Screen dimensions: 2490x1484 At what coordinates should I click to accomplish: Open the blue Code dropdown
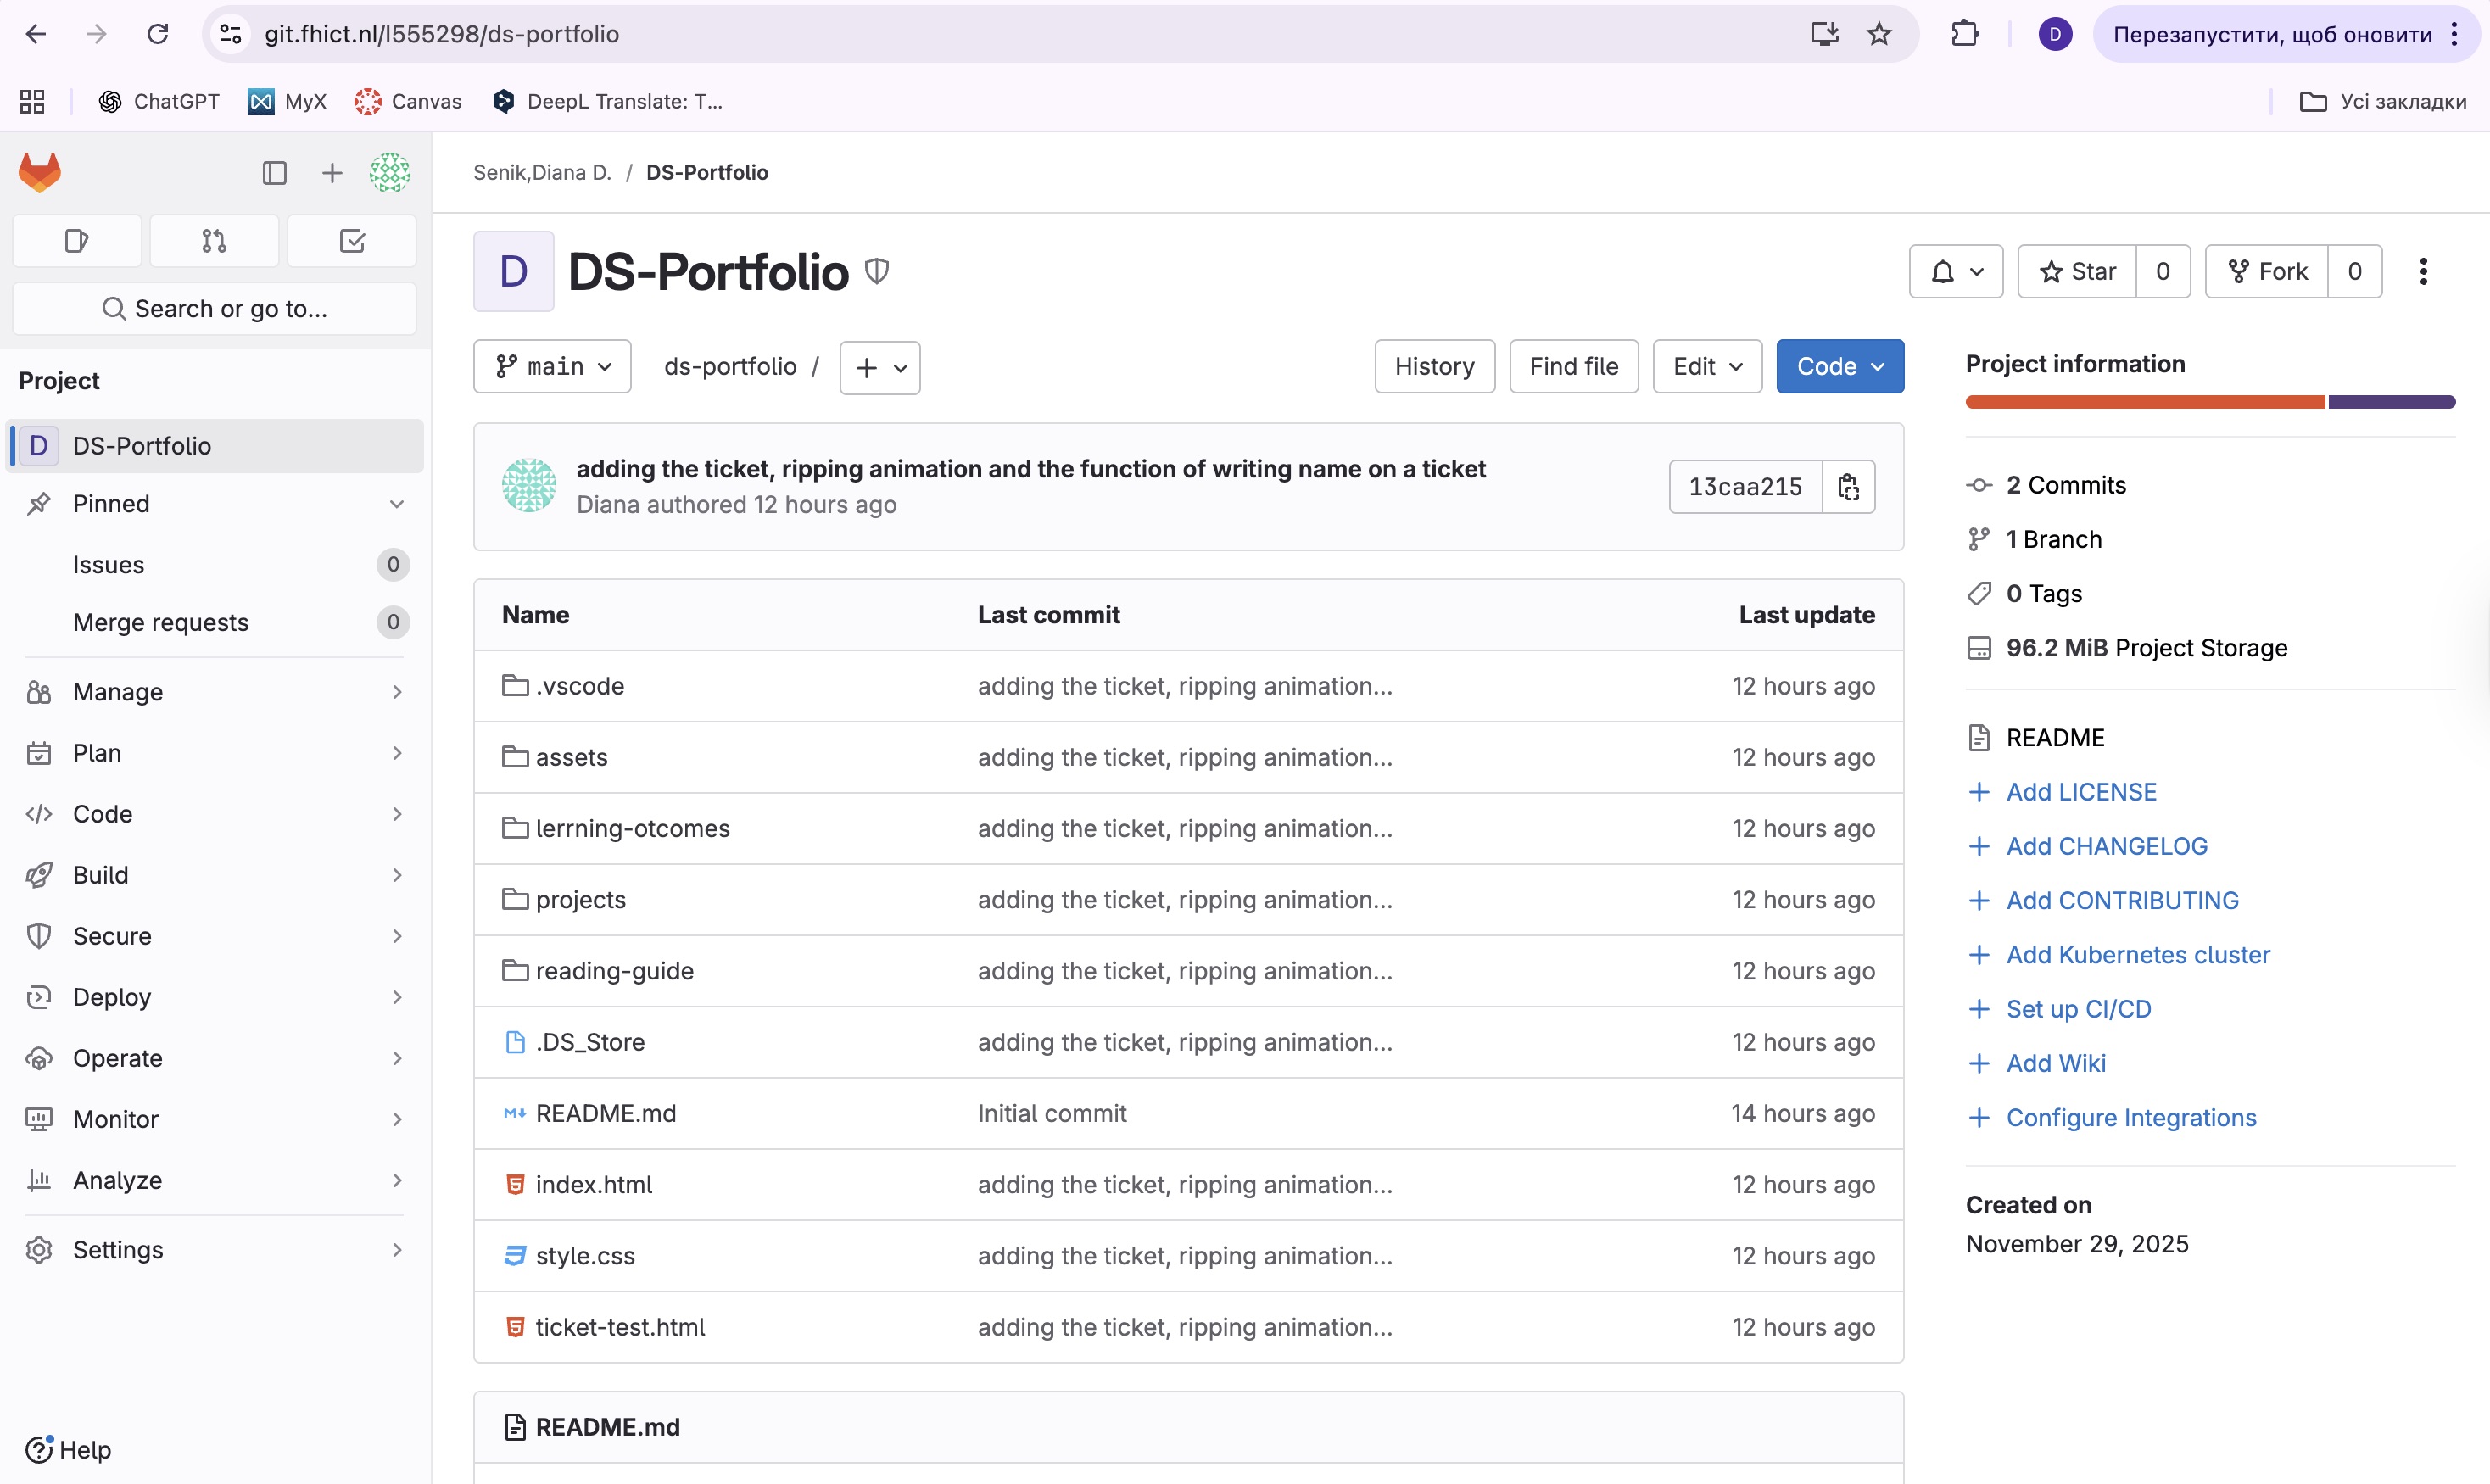pos(1839,367)
